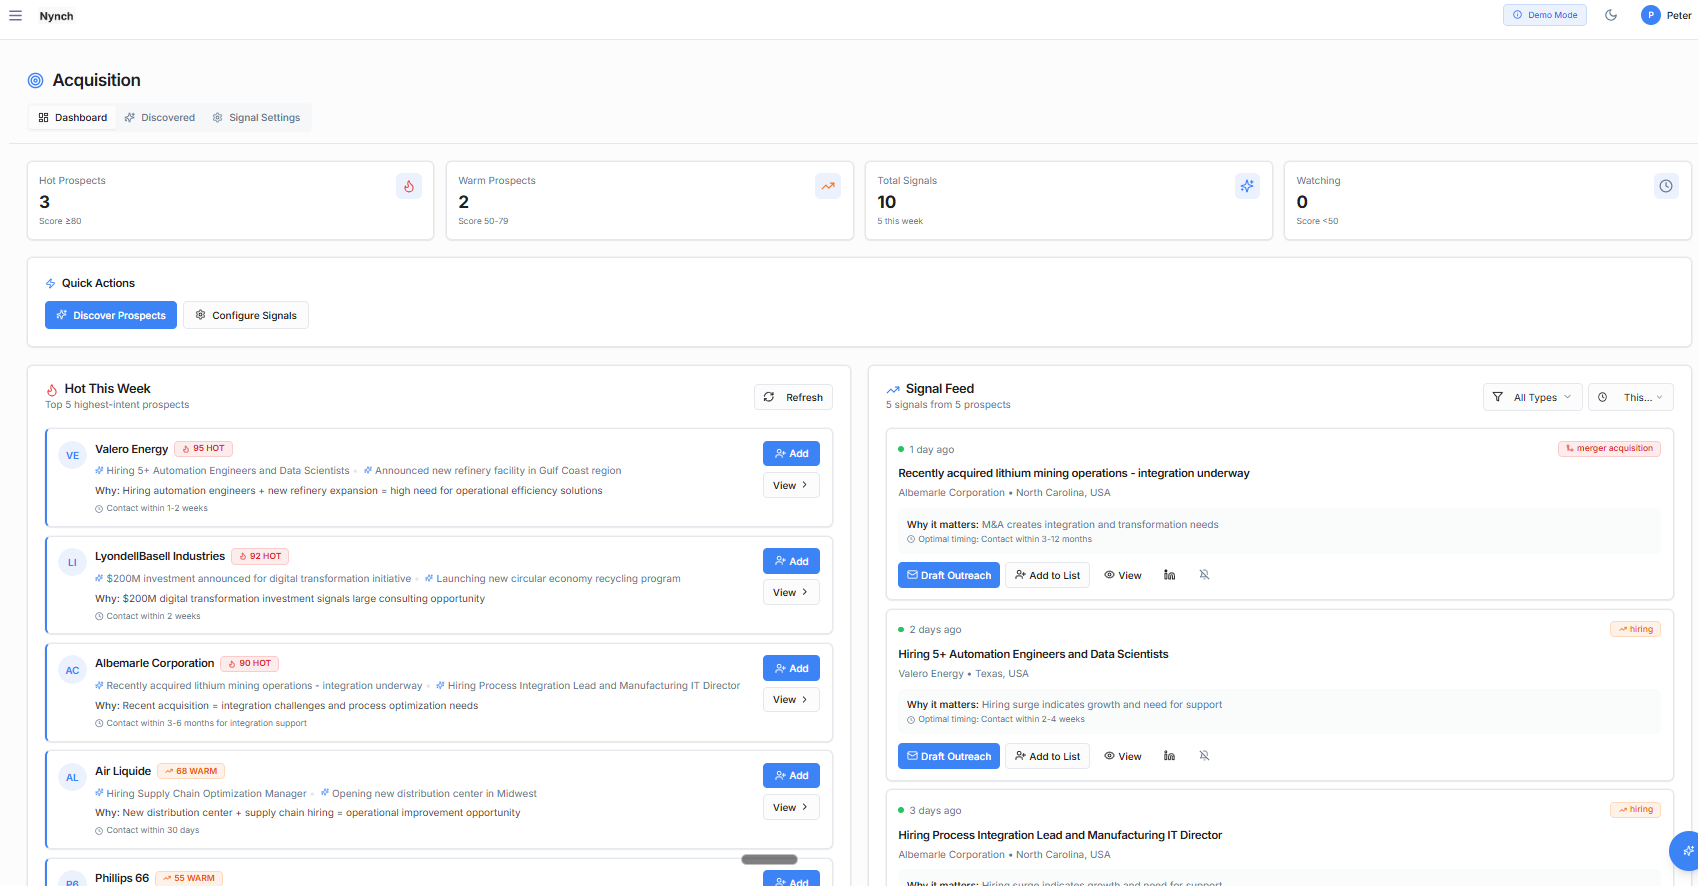Toggle dark mode moon icon
The image size is (1698, 886).
1611,15
